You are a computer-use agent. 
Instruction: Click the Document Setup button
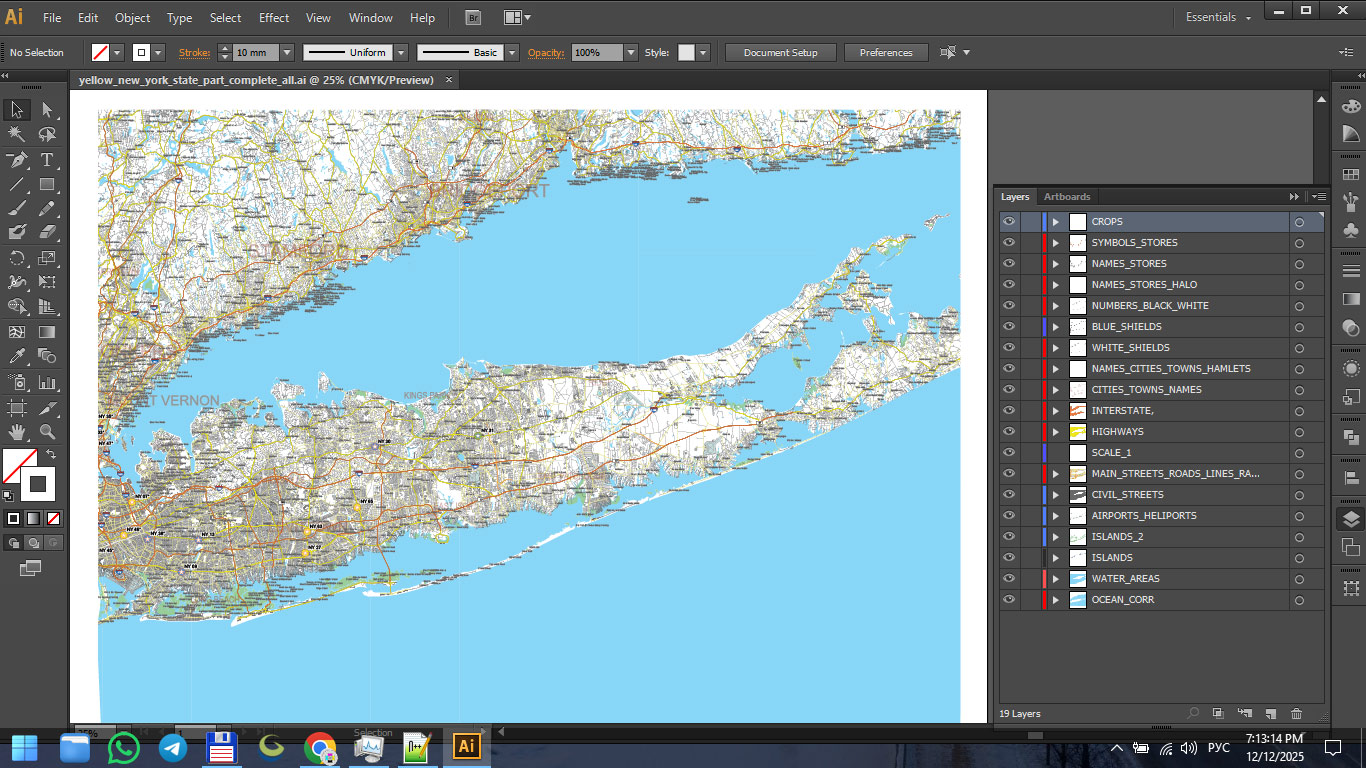[x=780, y=53]
